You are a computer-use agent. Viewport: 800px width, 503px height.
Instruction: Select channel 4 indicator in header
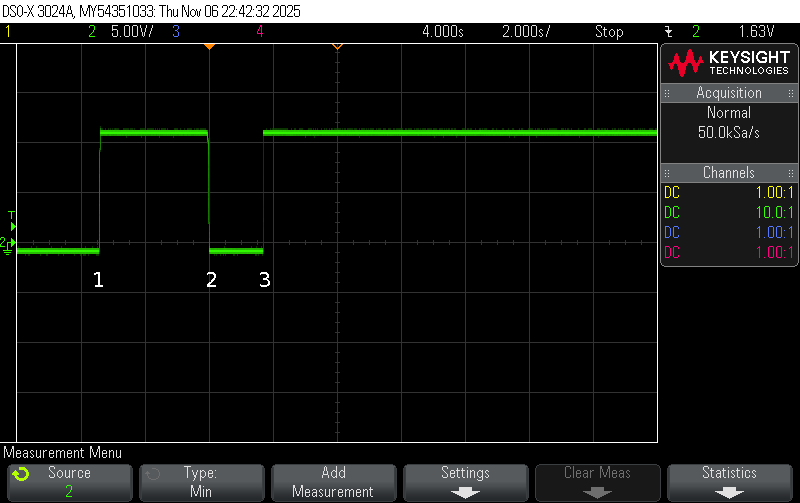click(260, 32)
